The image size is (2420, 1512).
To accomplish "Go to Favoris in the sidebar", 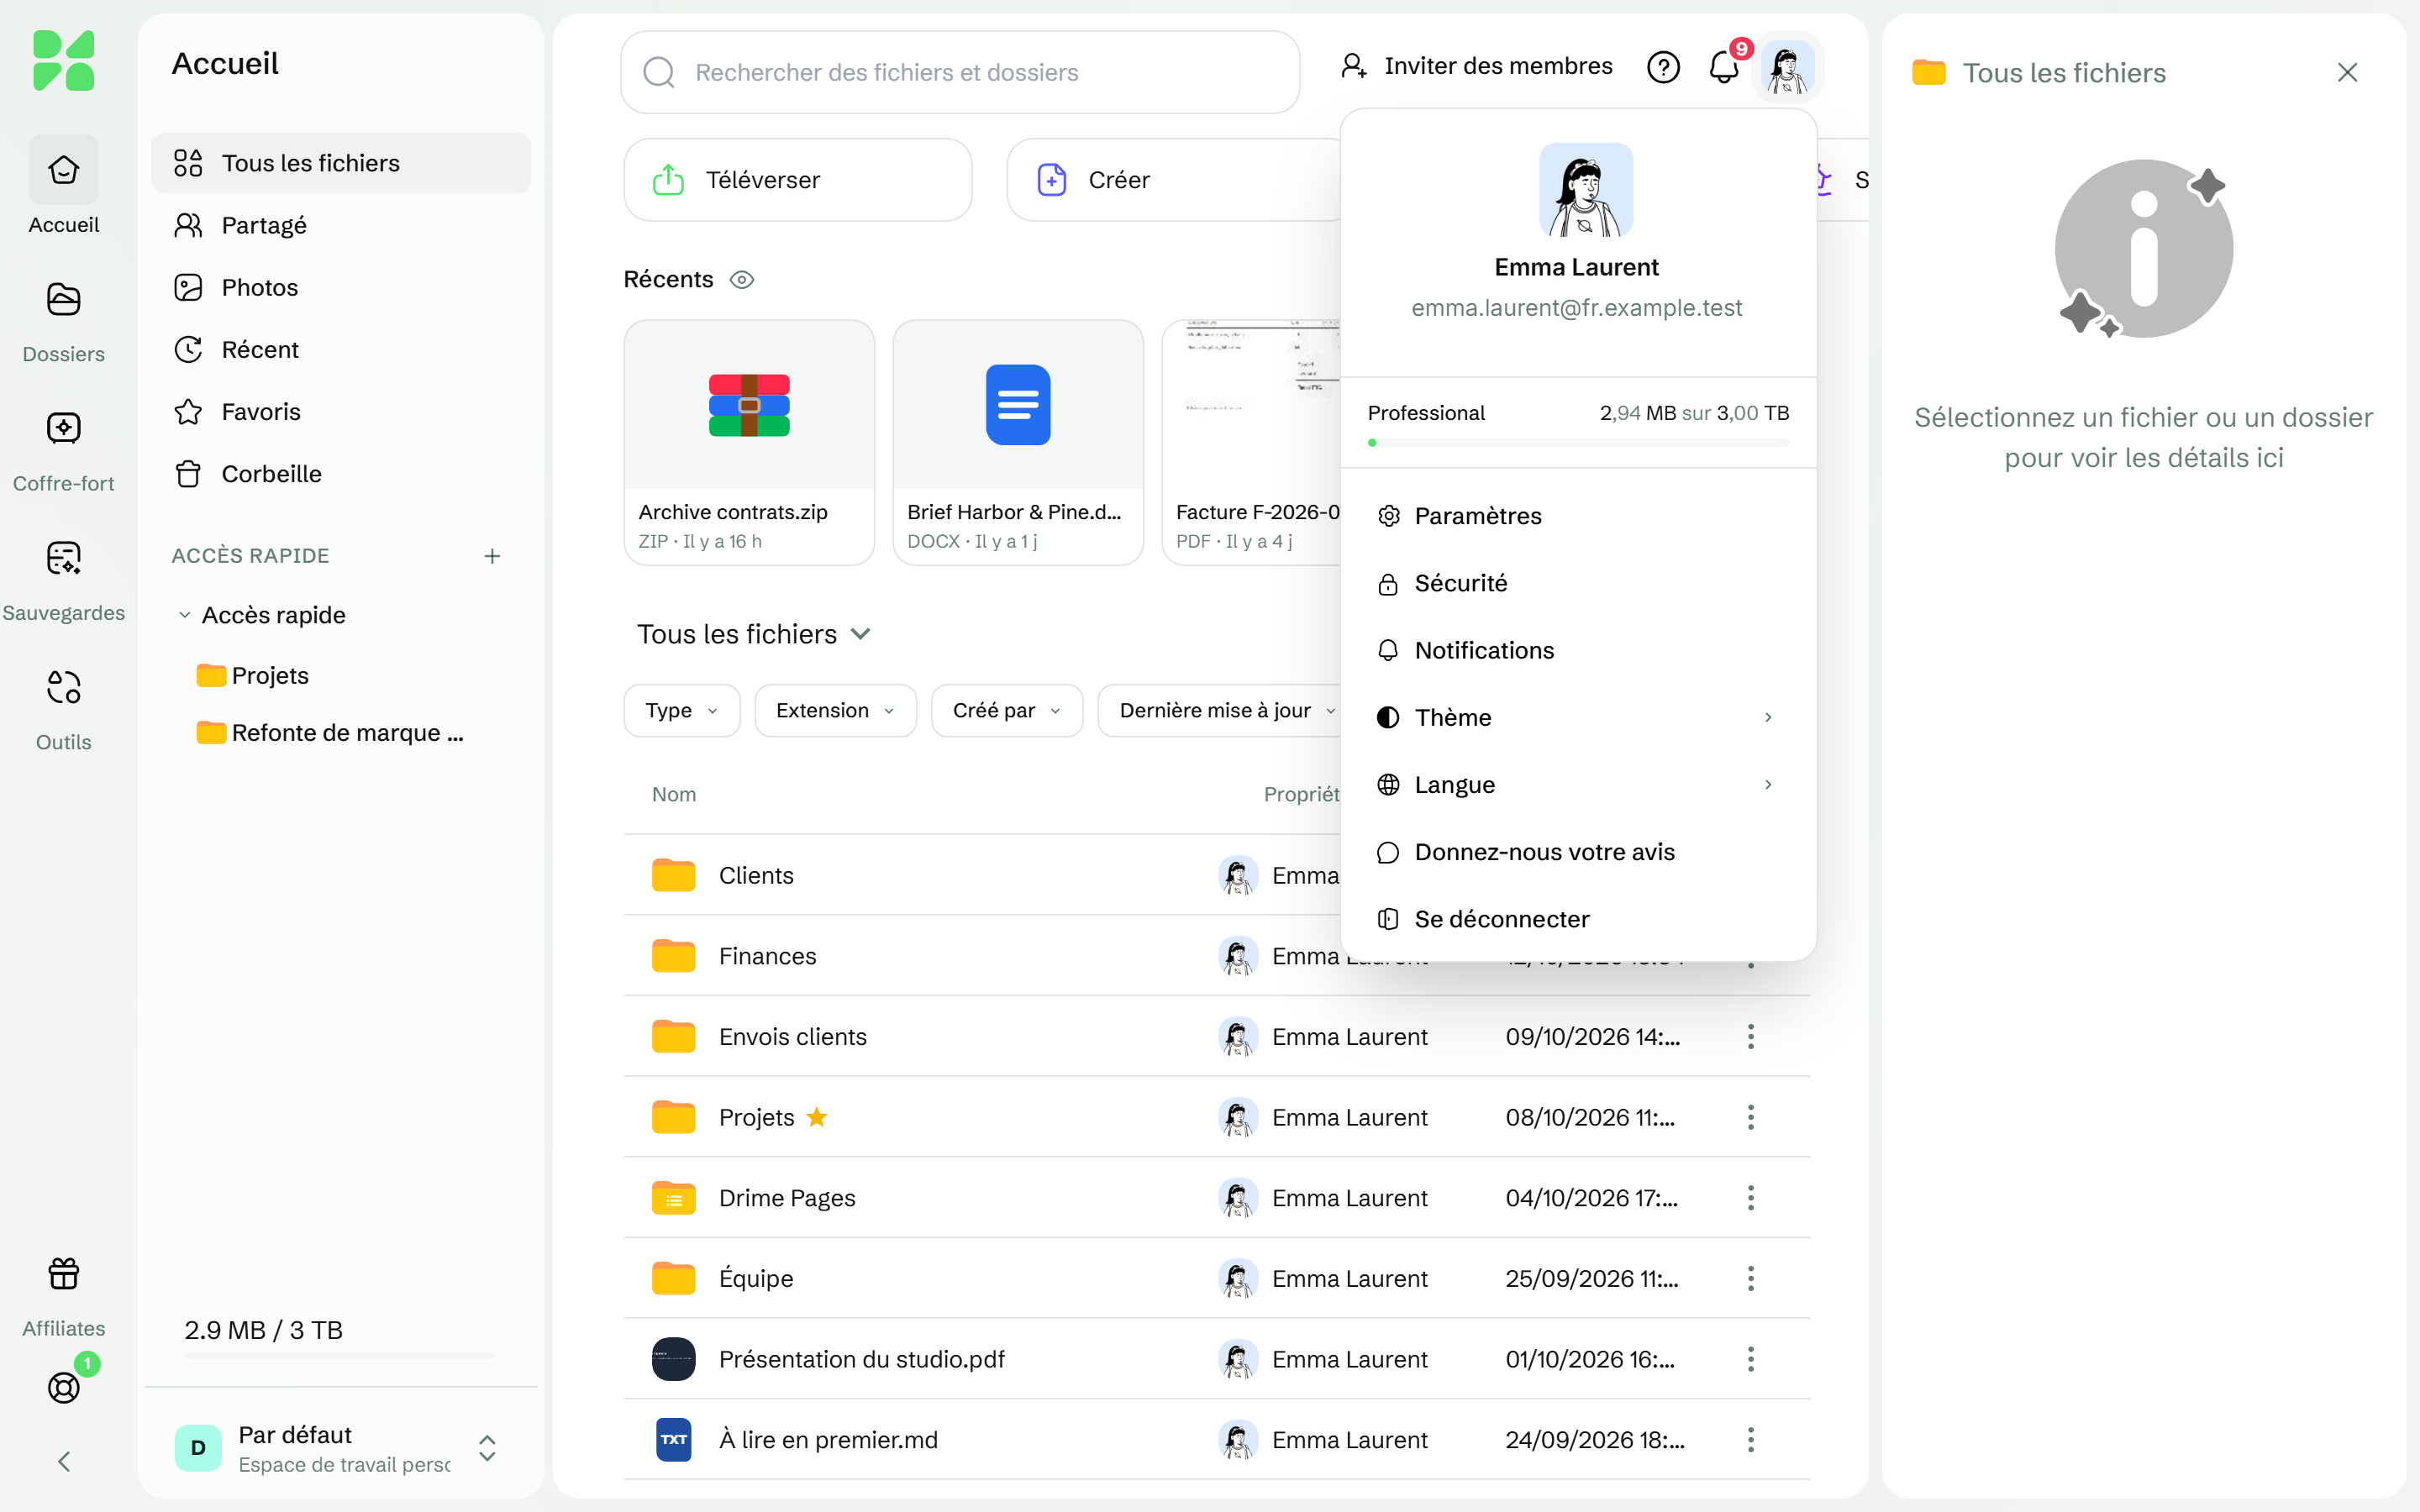I will (x=340, y=411).
